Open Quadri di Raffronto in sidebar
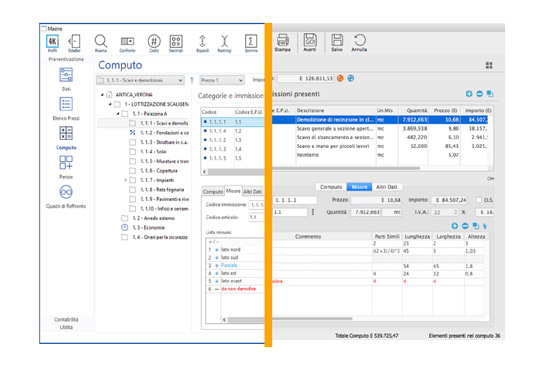 pyautogui.click(x=66, y=196)
